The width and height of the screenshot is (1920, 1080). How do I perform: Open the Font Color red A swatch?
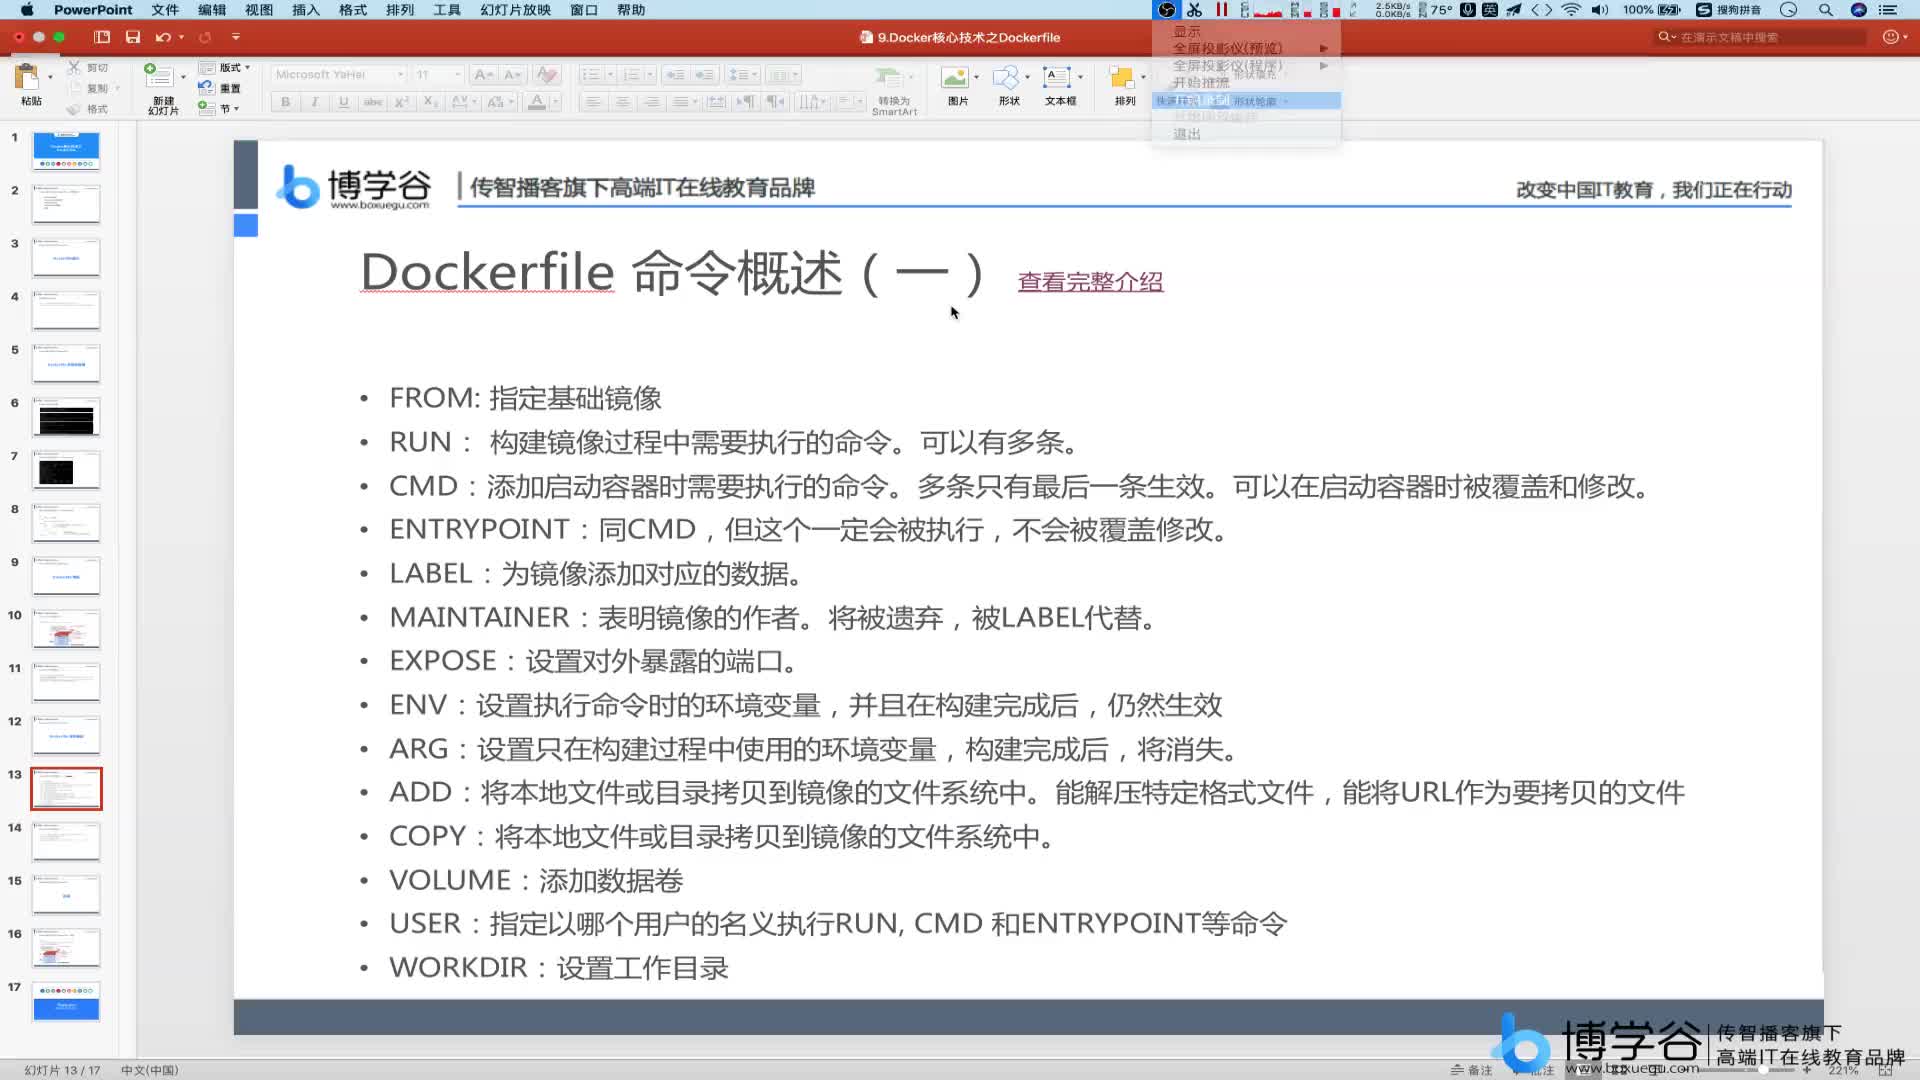pos(537,102)
